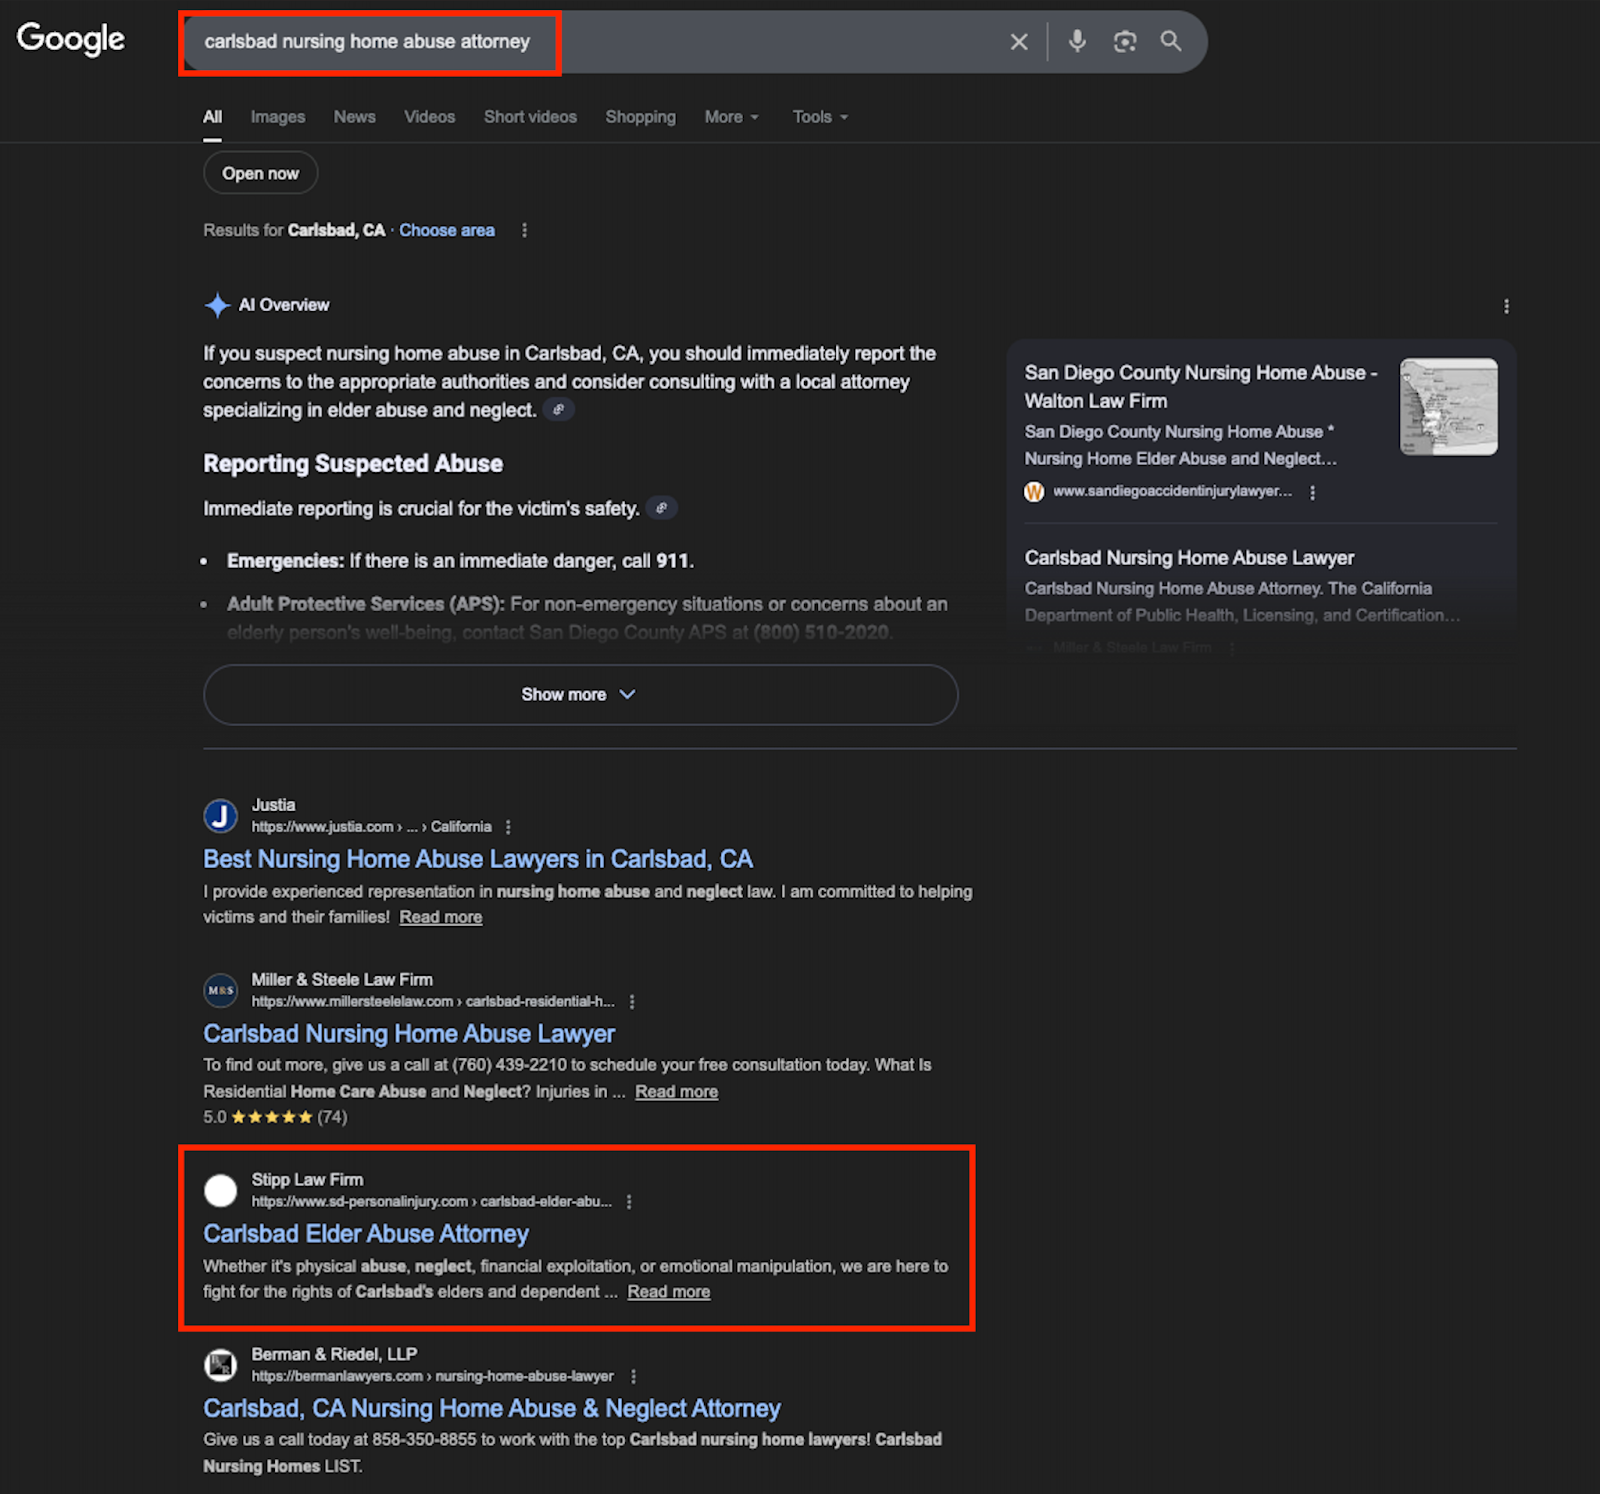Expand AI Overview with Show more

580,695
